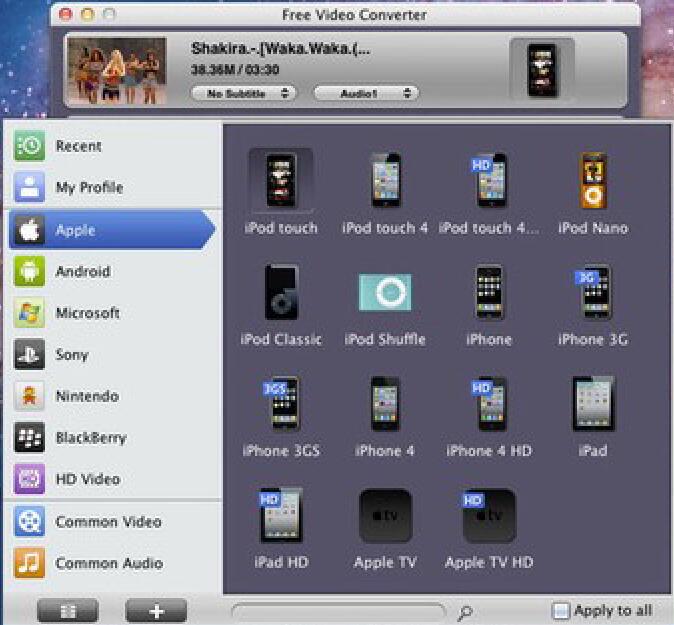Click the Shakira video thumbnail
Viewport: 674px width, 625px height.
tap(117, 71)
